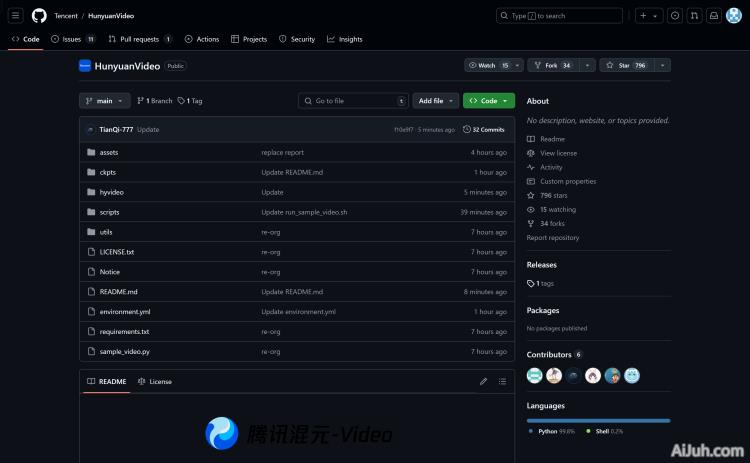This screenshot has height=463, width=750.
Task: Switch to the Issues tab
Action: click(73, 39)
